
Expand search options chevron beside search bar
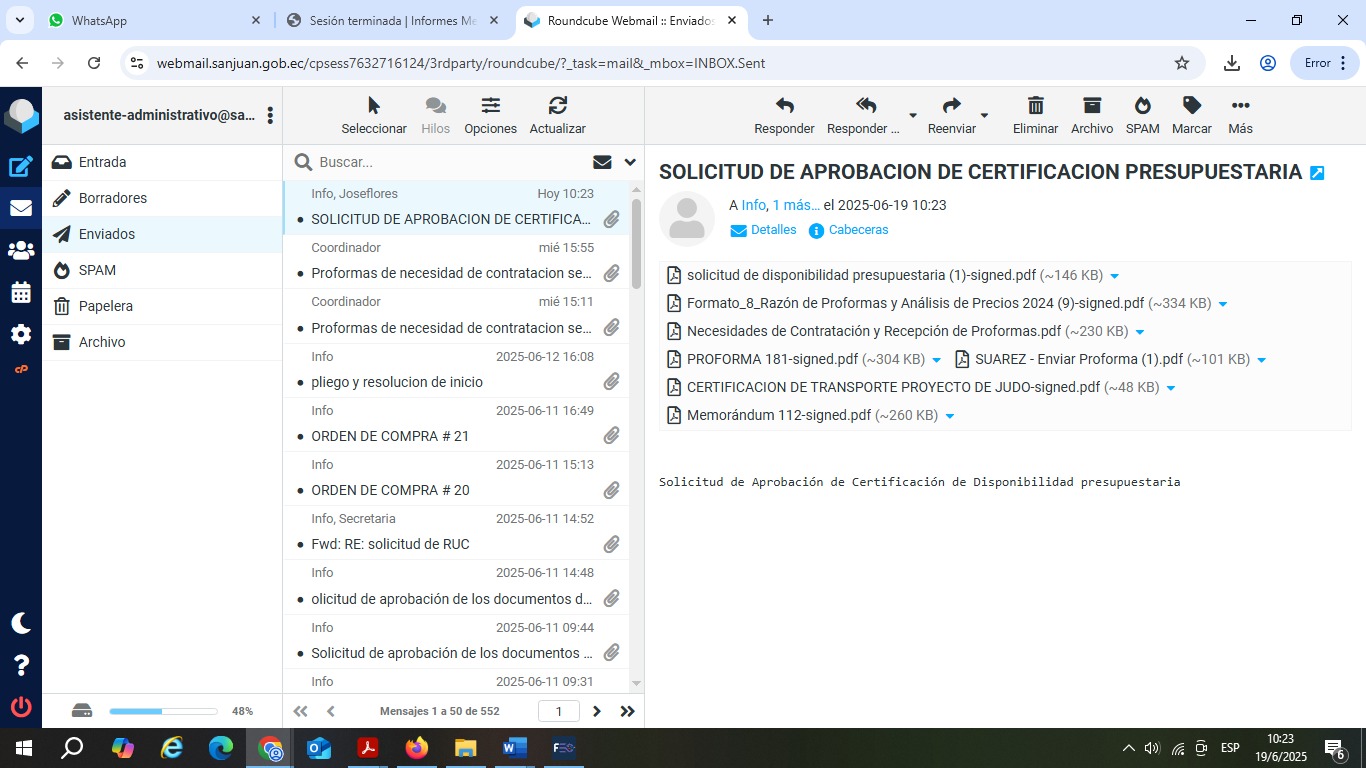[630, 162]
